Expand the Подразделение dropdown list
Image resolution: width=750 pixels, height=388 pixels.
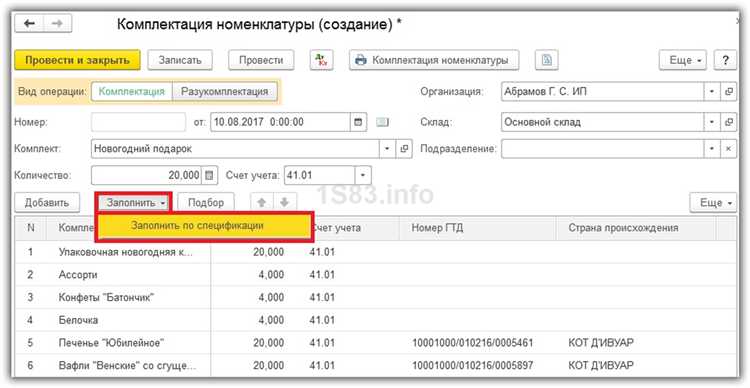click(x=712, y=149)
